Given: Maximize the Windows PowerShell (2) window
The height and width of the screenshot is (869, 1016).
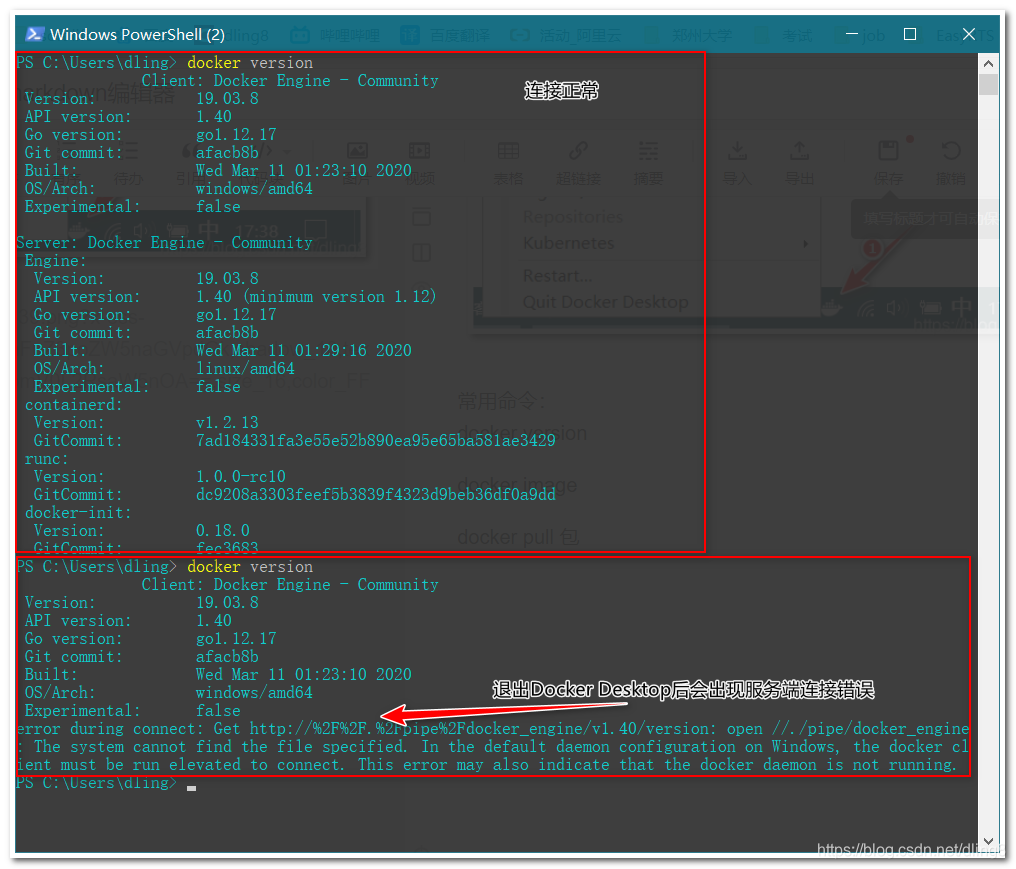Looking at the screenshot, I should pyautogui.click(x=910, y=34).
